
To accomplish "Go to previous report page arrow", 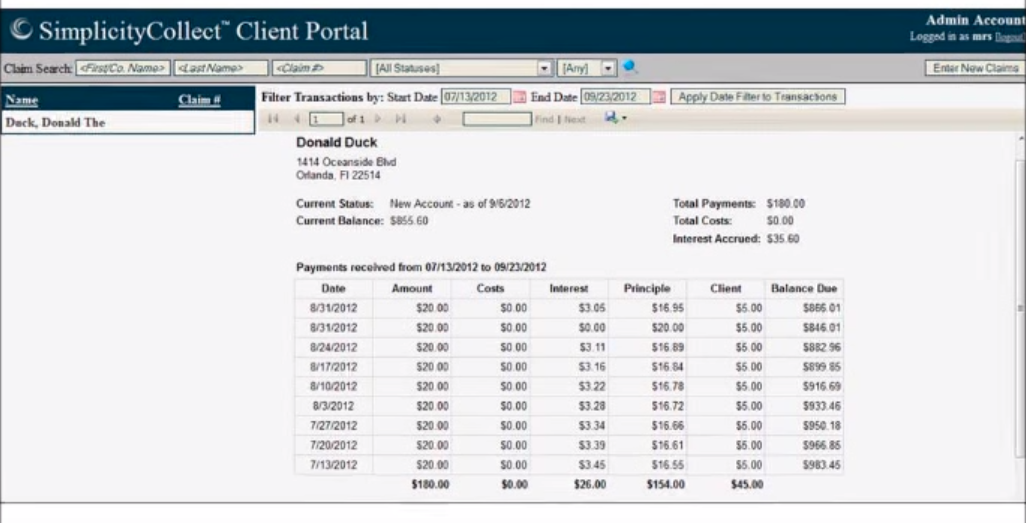I will [x=296, y=118].
